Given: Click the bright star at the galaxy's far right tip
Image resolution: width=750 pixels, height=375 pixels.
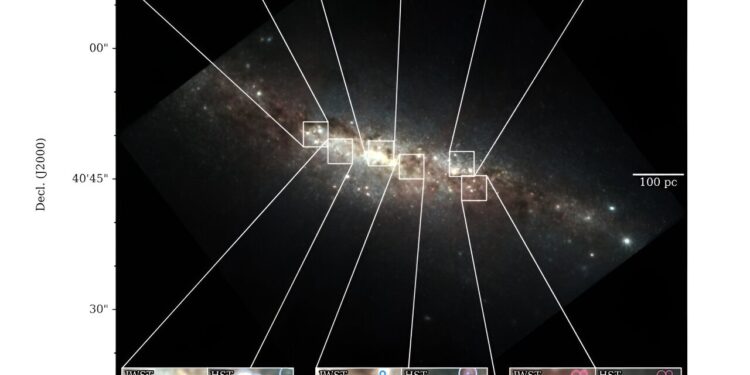Looking at the screenshot, I should (627, 241).
